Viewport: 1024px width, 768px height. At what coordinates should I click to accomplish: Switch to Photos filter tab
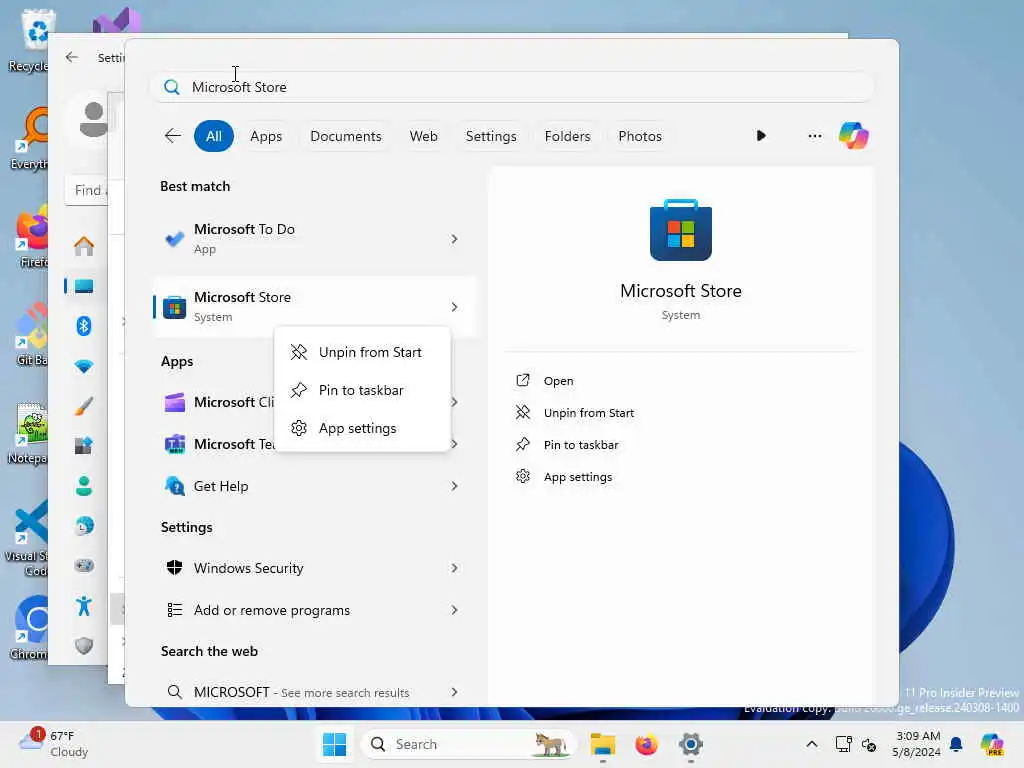[x=640, y=136]
